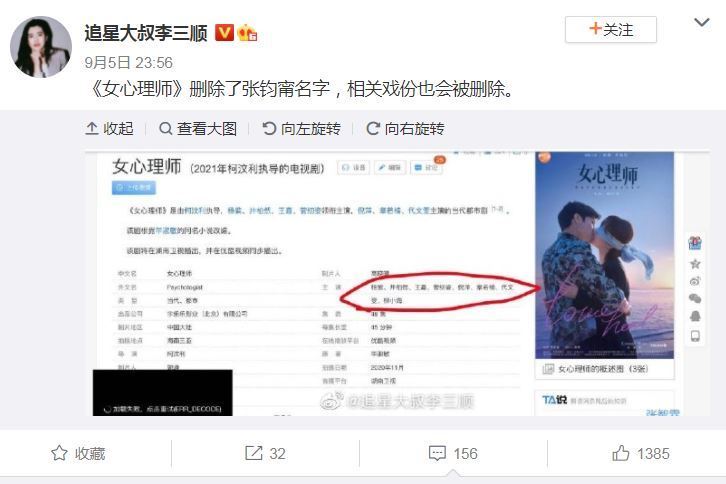The width and height of the screenshot is (726, 484).
Task: Follow the user with +关注 button
Action: pos(611,30)
